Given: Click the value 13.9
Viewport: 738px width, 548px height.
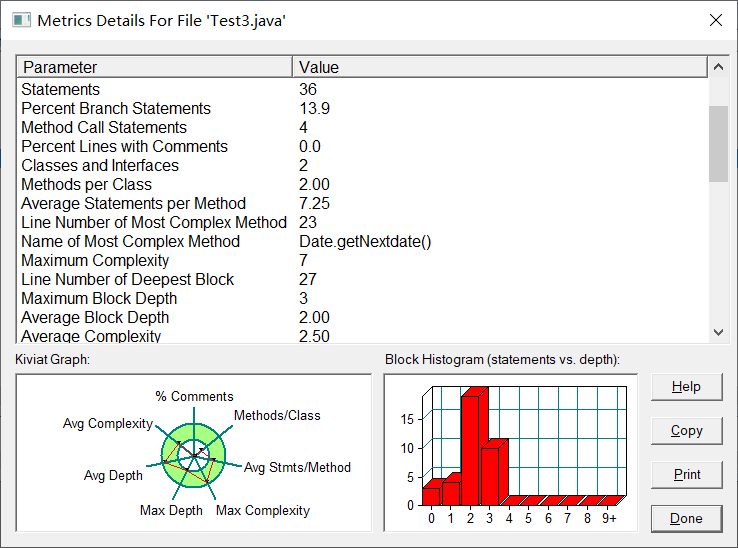Looking at the screenshot, I should [314, 108].
